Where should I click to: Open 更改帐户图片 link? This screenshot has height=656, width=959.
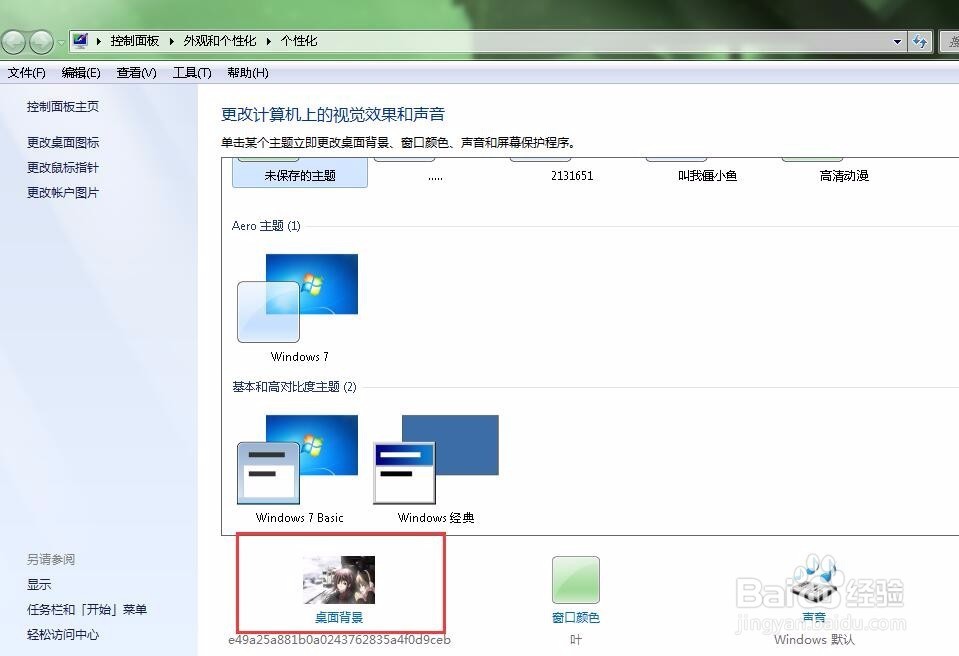pos(62,193)
